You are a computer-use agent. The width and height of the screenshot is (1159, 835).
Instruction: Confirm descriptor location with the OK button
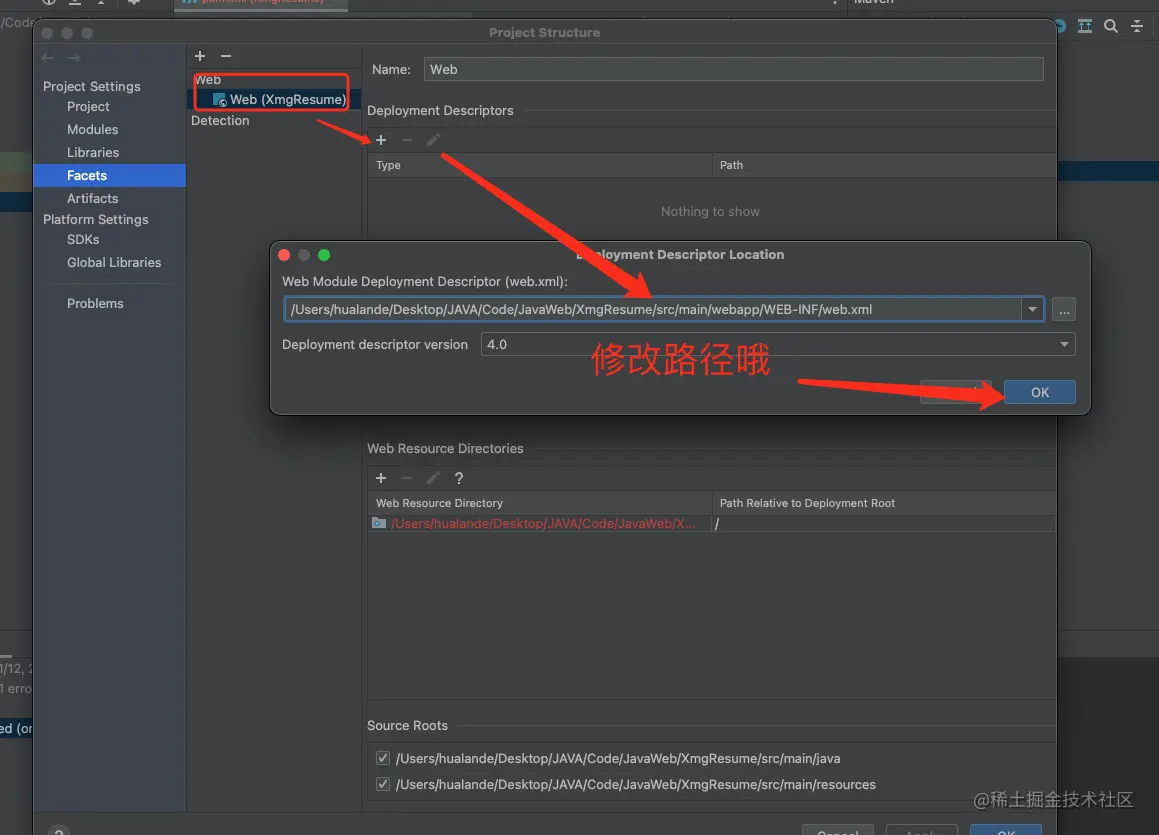point(1039,392)
